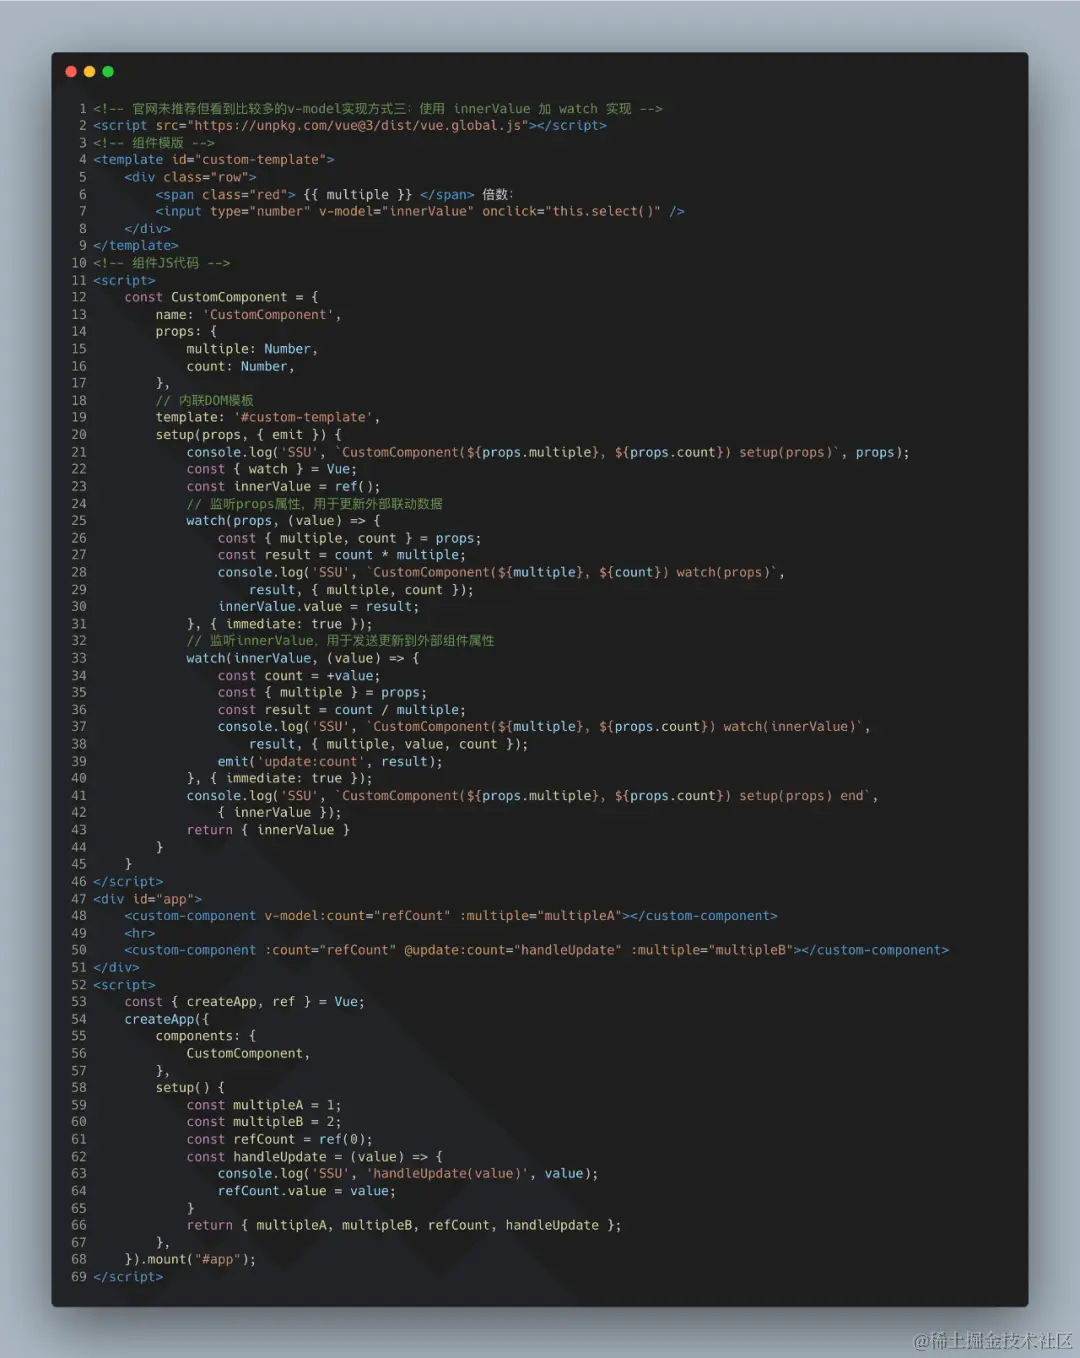This screenshot has width=1080, height=1358.
Task: Click the "// 监听innerValue" comment line
Action: point(341,641)
